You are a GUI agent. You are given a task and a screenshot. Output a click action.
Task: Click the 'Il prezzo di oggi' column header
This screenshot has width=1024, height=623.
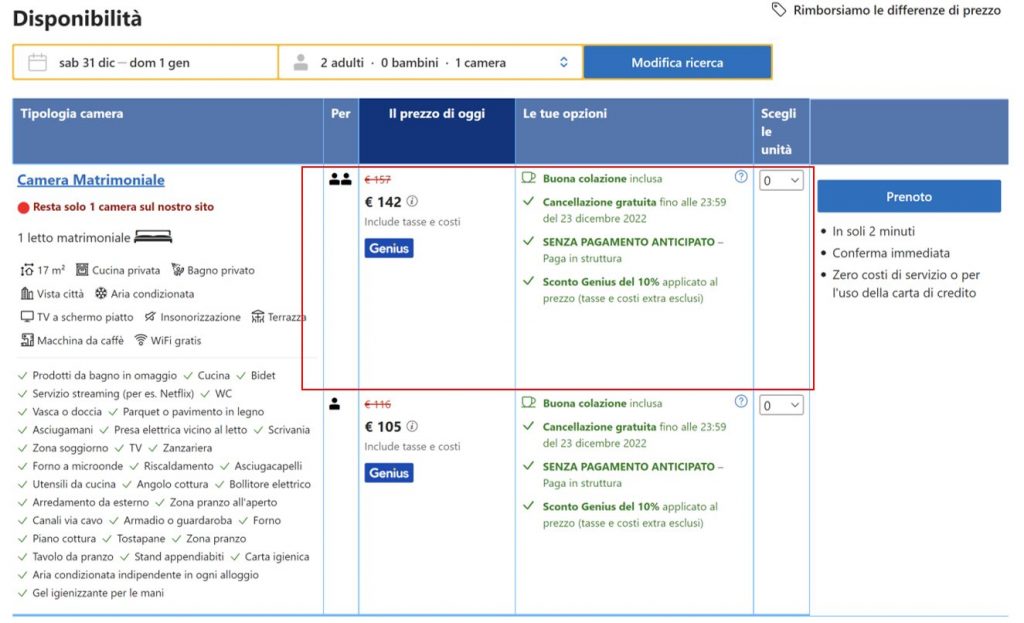(436, 114)
